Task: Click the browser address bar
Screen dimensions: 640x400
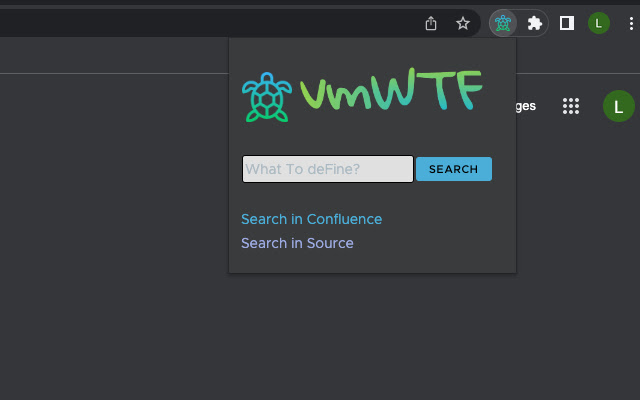Action: click(x=200, y=23)
